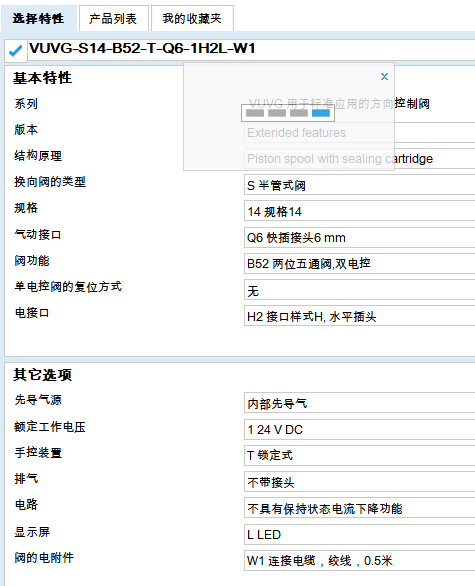Click the loading progress bar indicator
This screenshot has width=475, height=586.
coord(288,113)
